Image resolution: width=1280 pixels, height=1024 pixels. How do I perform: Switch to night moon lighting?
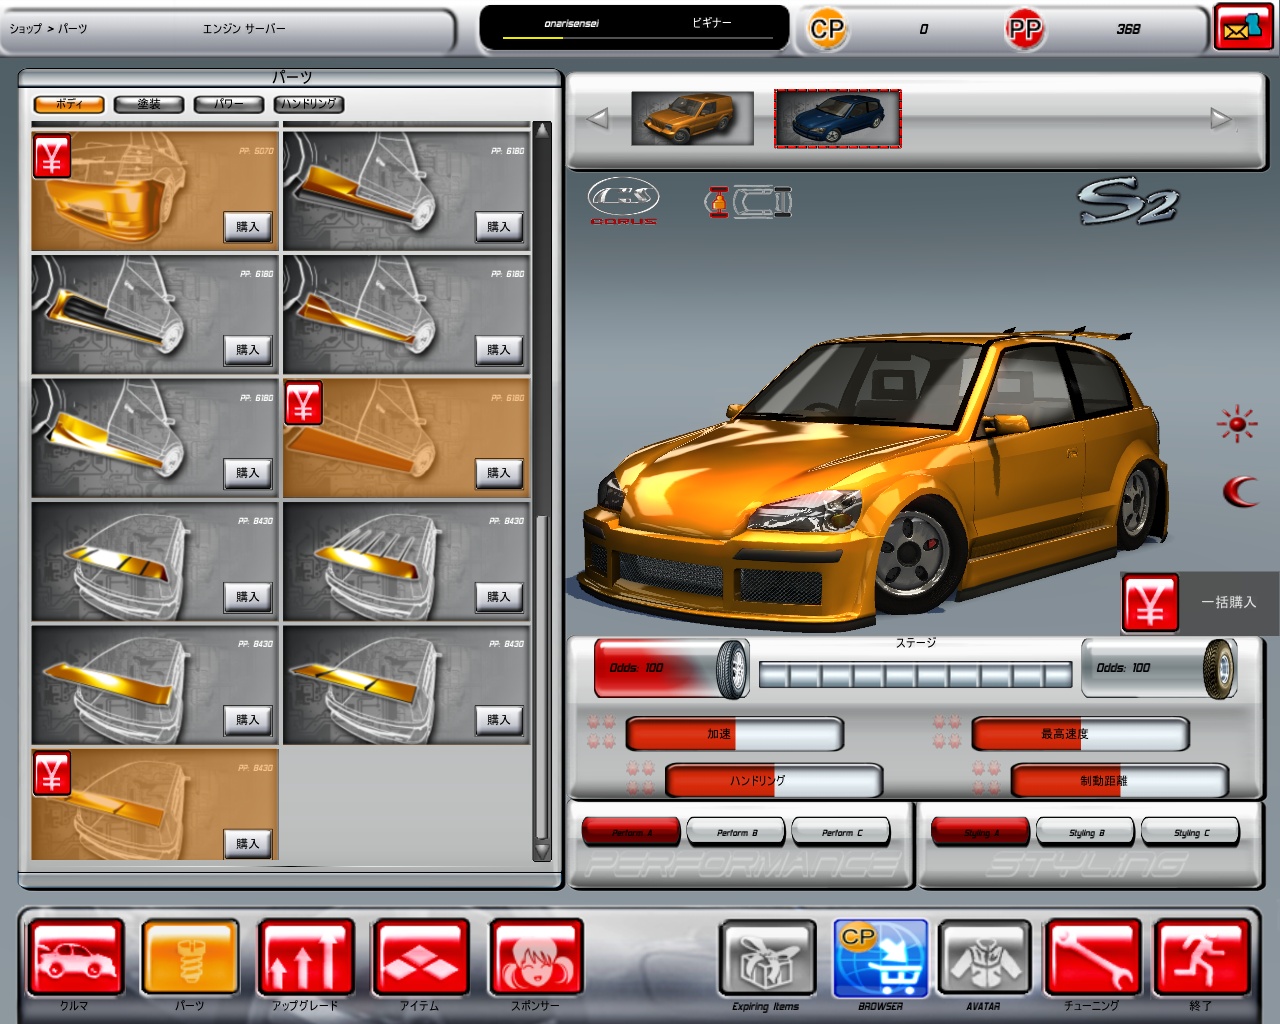(1240, 491)
